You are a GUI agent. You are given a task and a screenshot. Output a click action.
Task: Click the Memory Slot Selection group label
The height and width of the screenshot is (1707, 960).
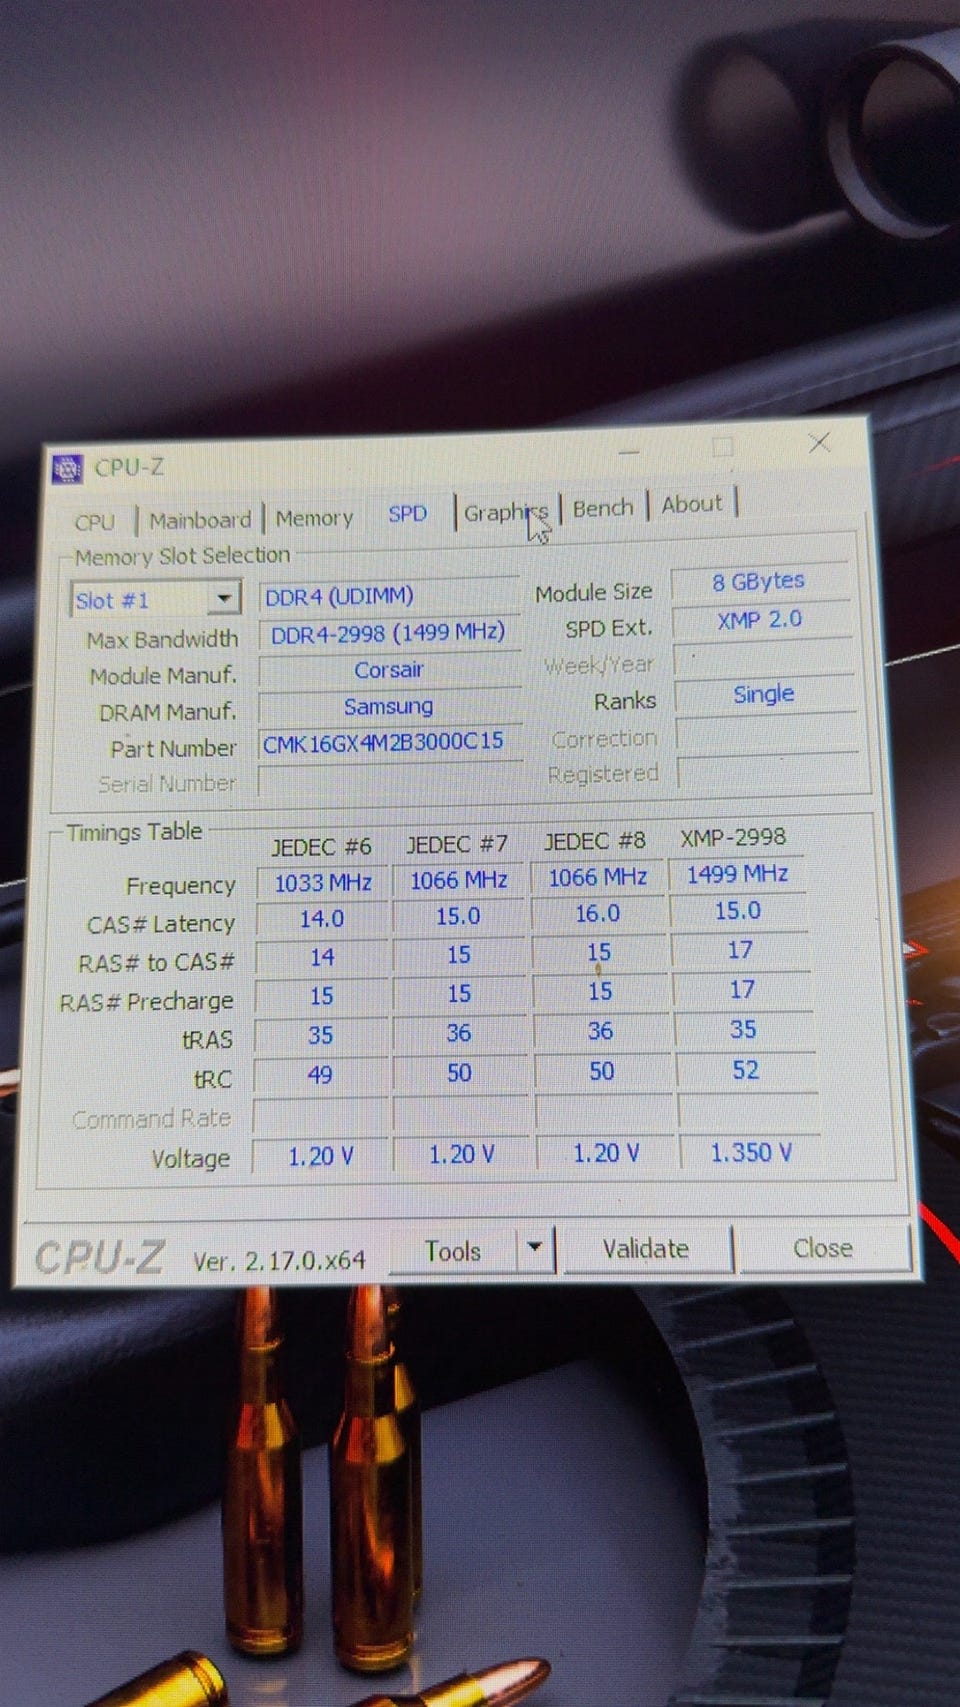(x=182, y=556)
